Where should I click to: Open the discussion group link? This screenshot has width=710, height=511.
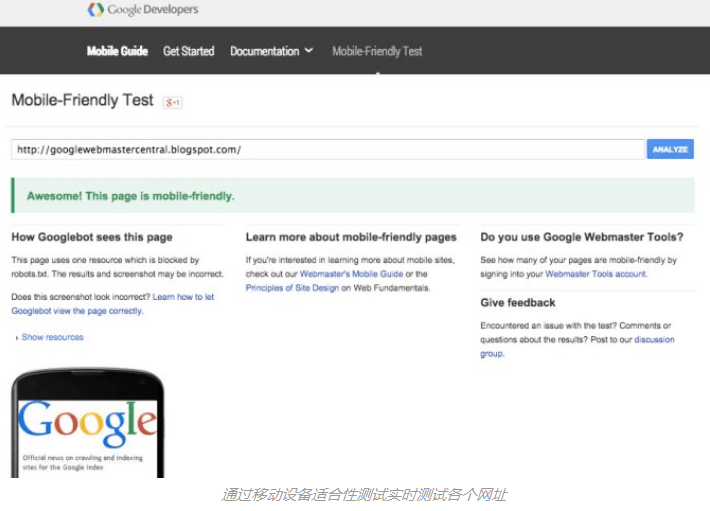tap(577, 346)
